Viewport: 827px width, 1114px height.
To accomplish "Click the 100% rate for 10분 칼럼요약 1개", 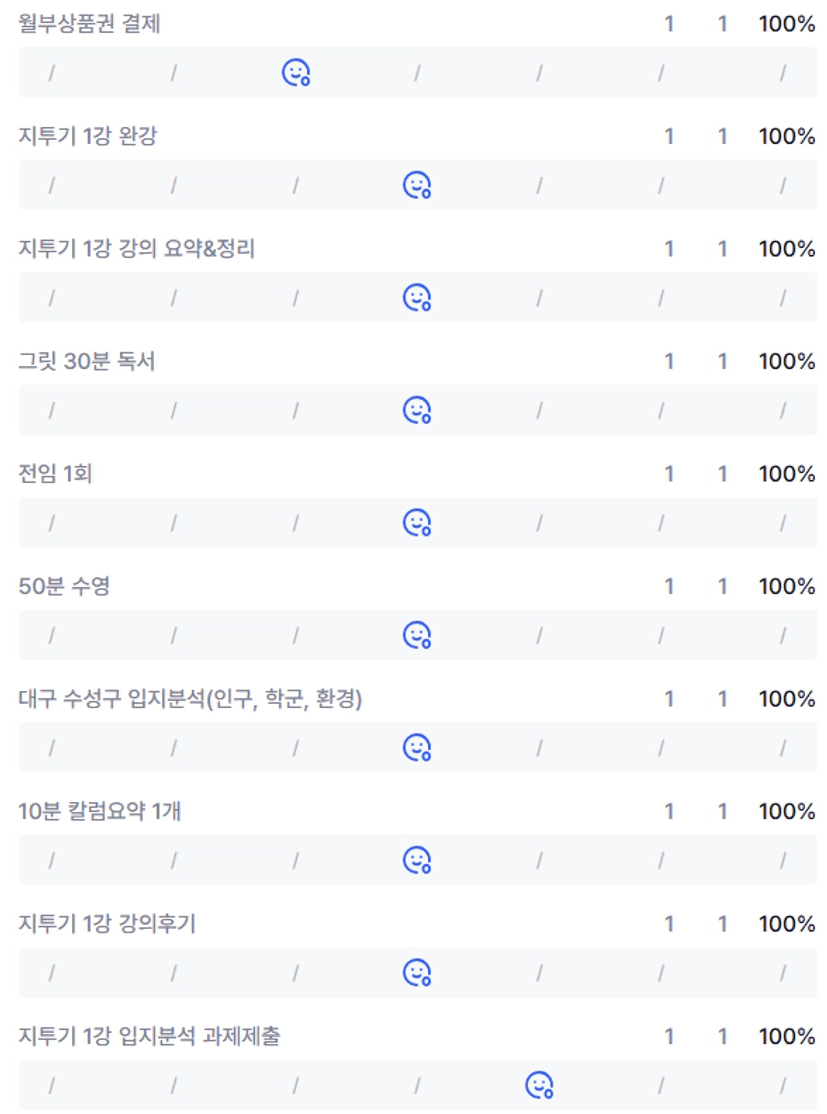I will (x=787, y=811).
